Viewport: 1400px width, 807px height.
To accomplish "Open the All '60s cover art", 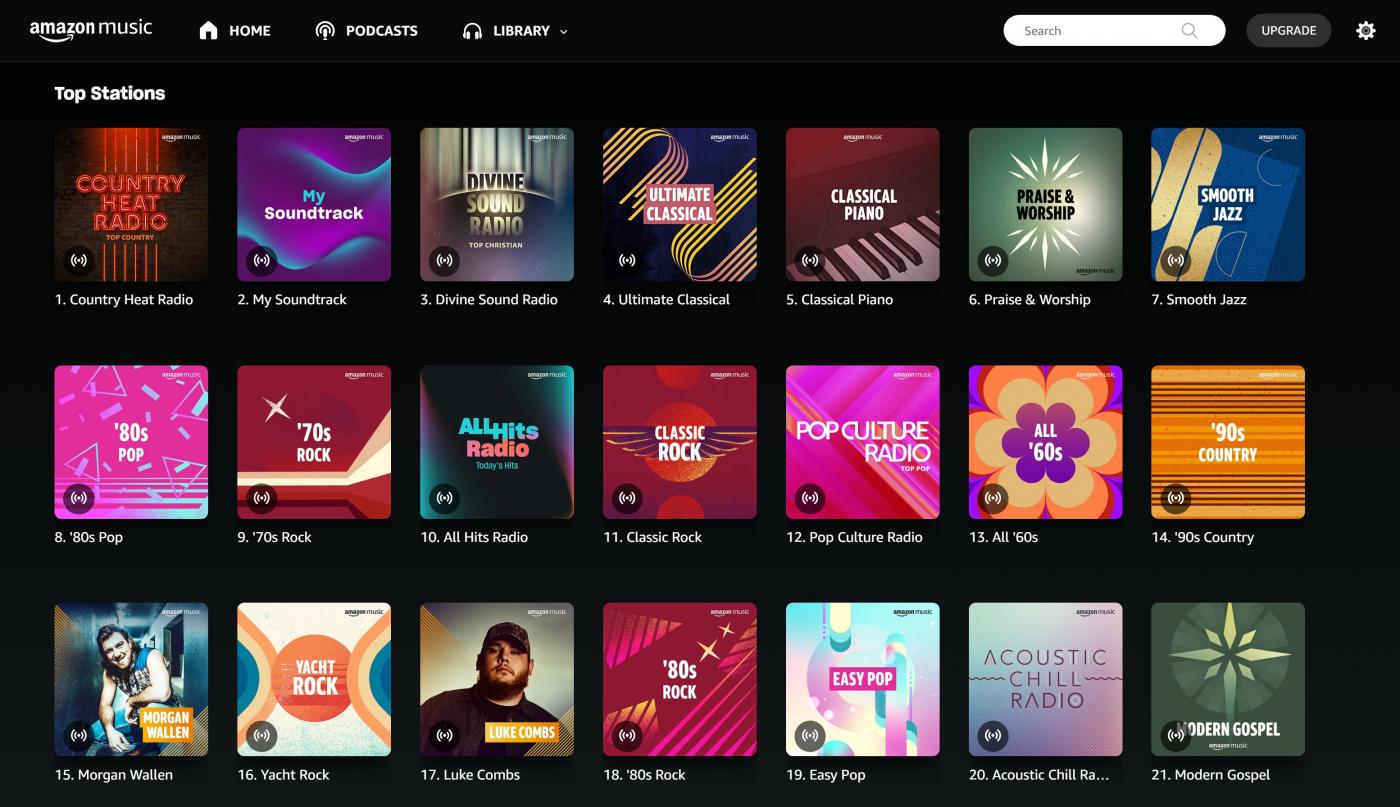I will point(1046,442).
